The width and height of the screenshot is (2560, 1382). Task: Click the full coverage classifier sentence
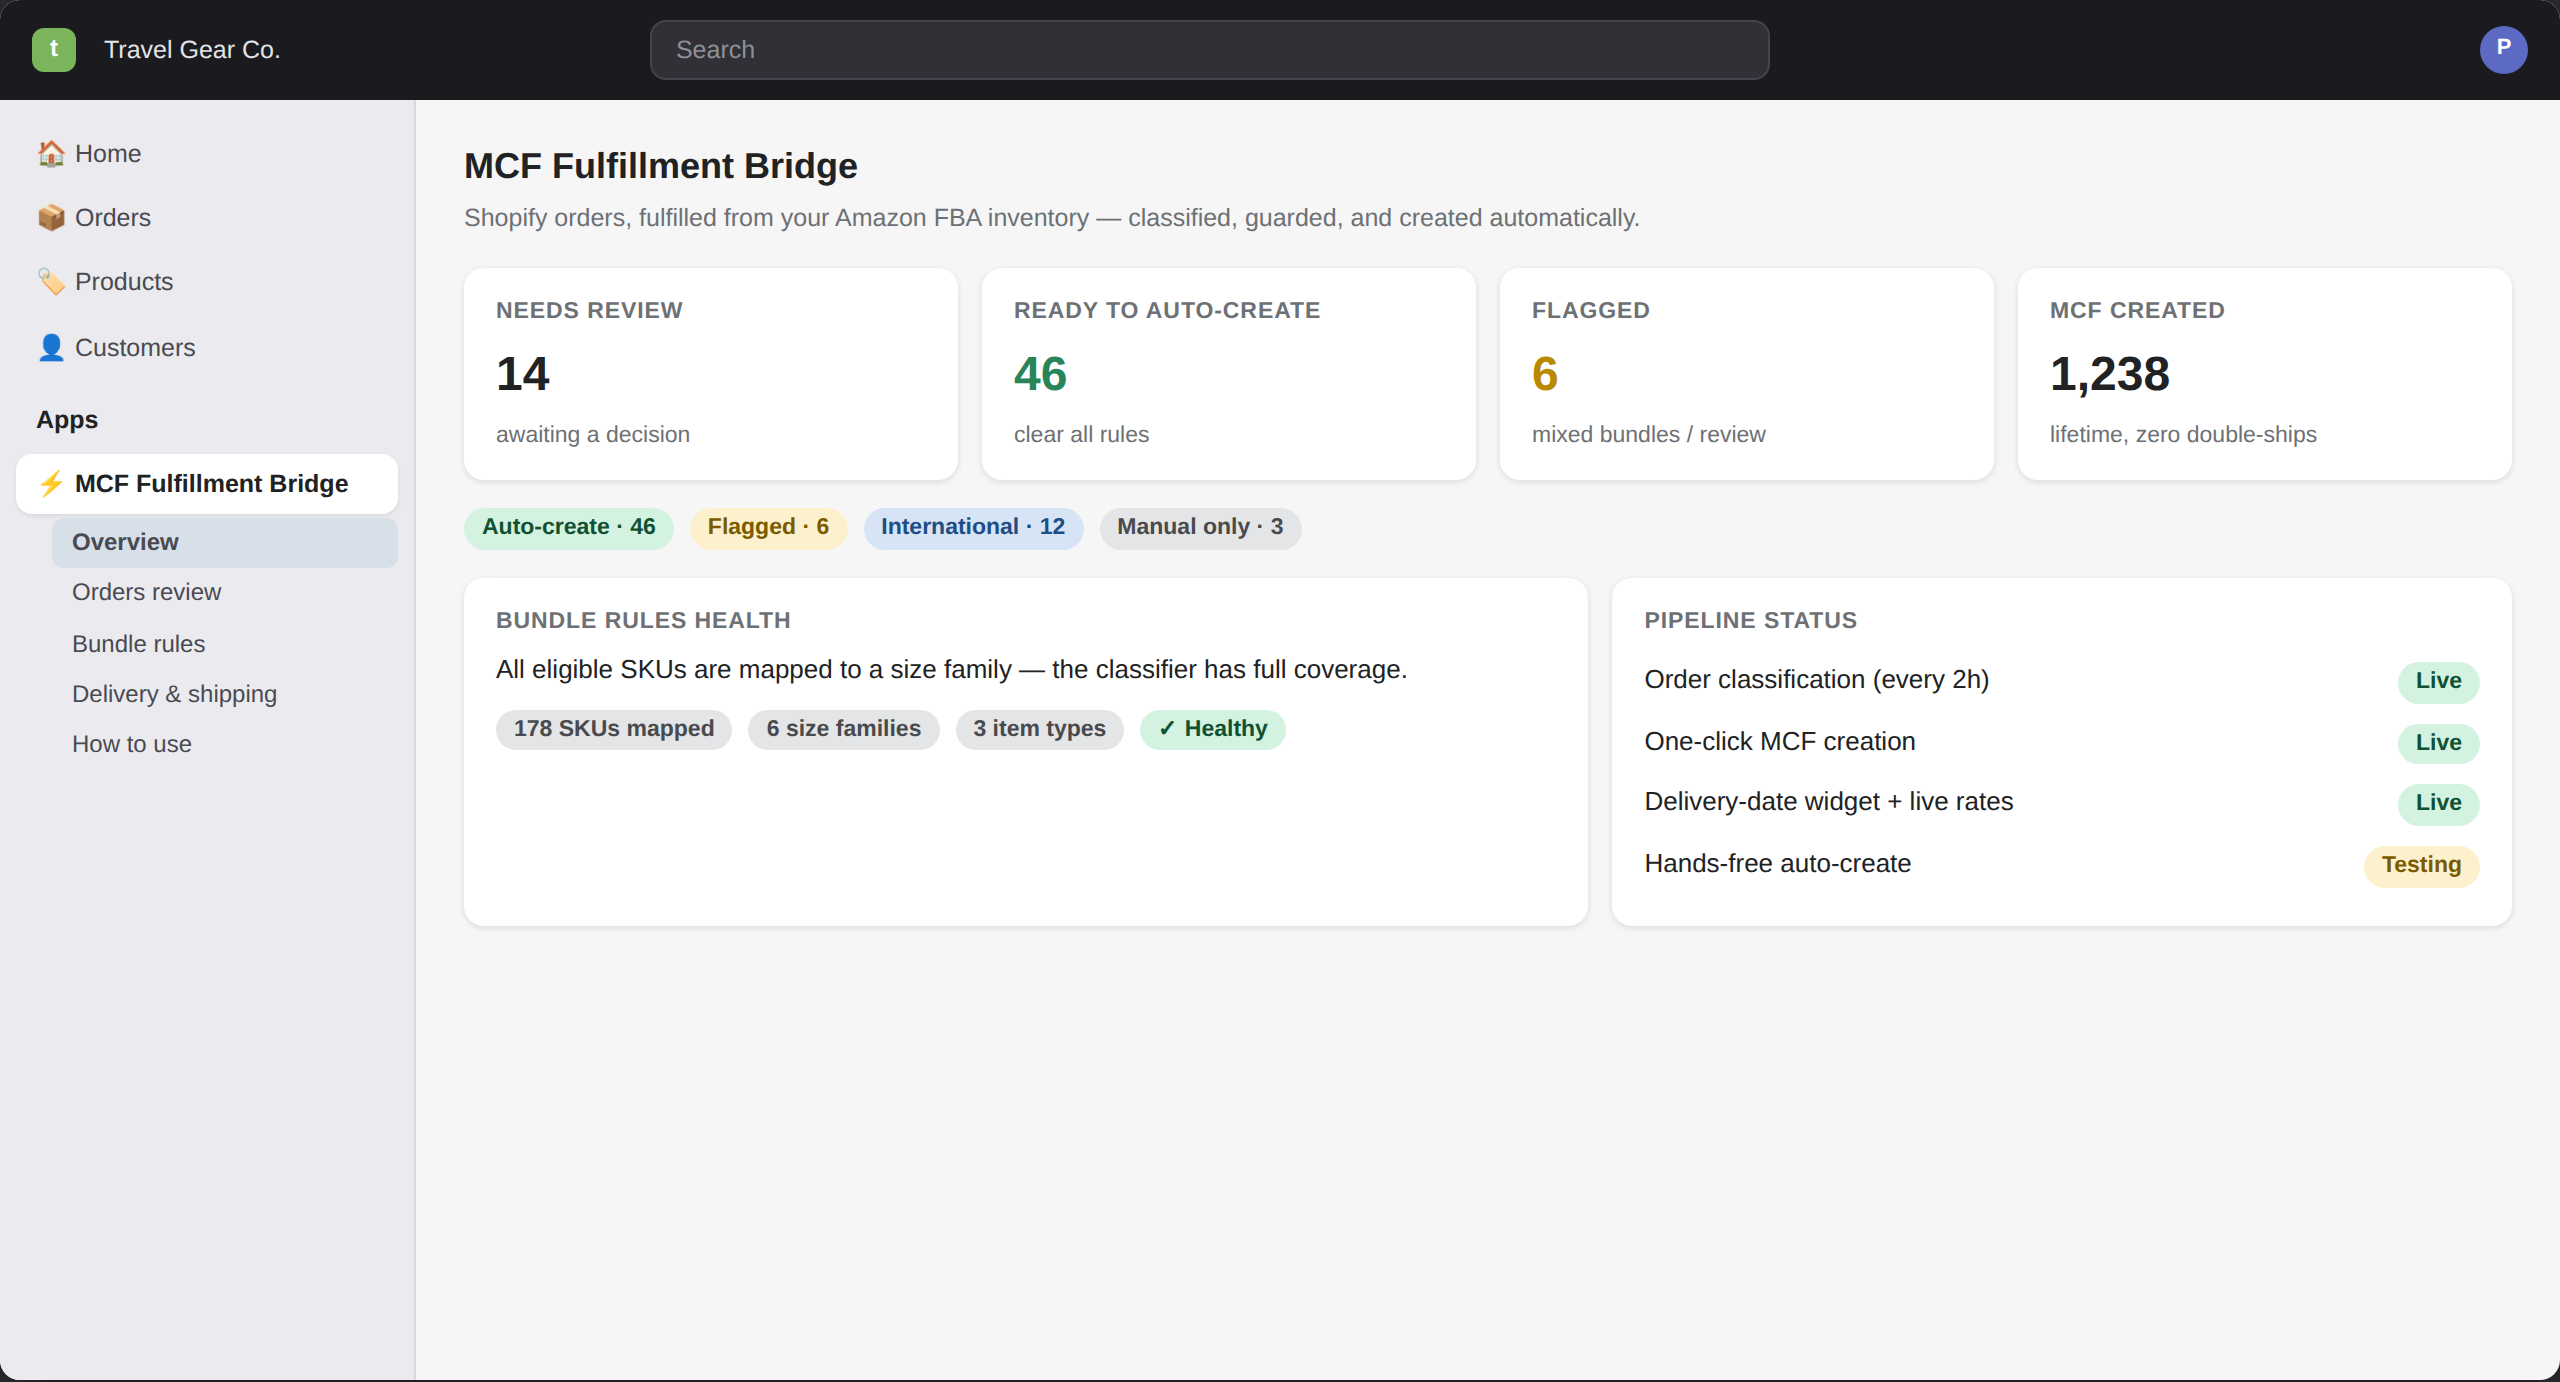[x=952, y=670]
